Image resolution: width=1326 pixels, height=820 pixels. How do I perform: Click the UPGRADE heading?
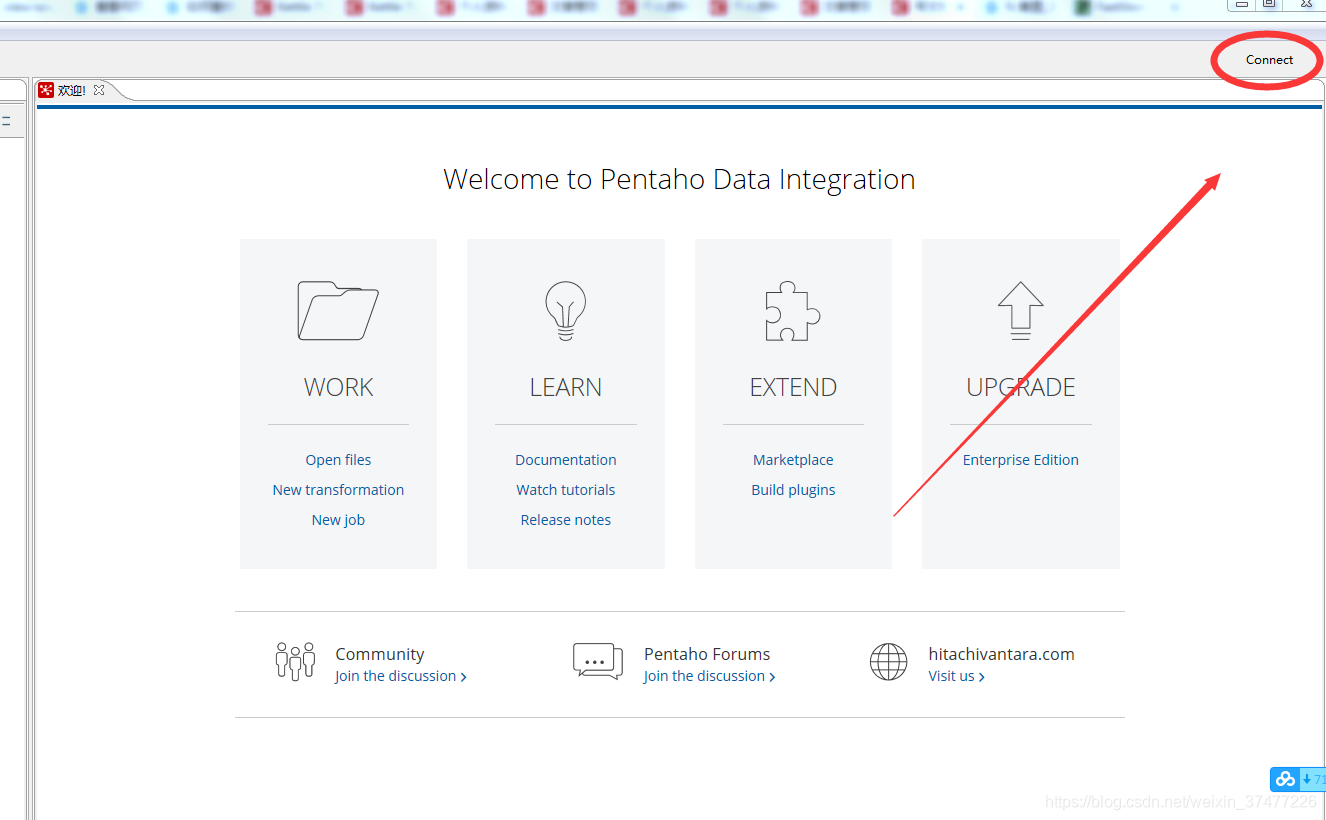point(1021,387)
